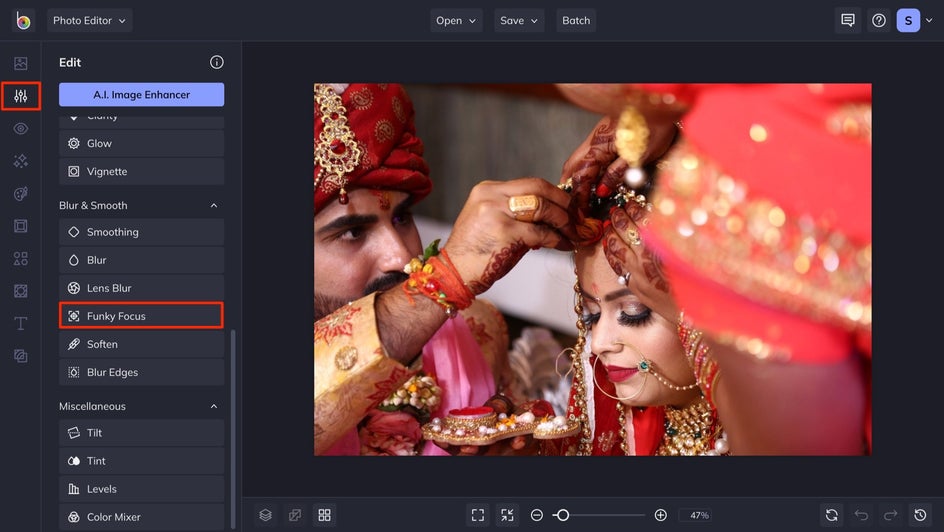Click the Batch button
944x532 pixels.
(x=576, y=20)
